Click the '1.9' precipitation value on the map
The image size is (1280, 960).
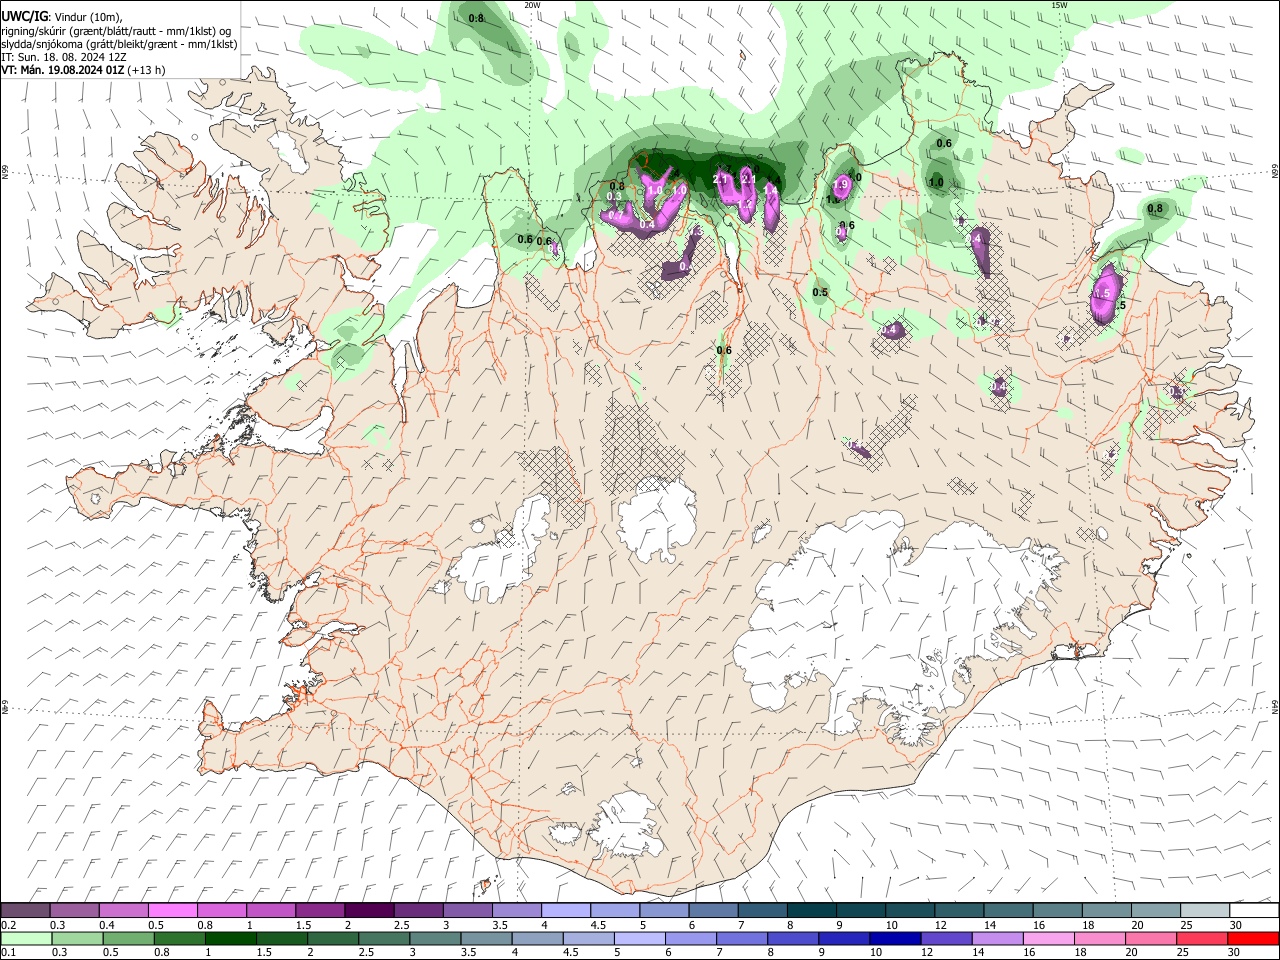click(x=840, y=184)
